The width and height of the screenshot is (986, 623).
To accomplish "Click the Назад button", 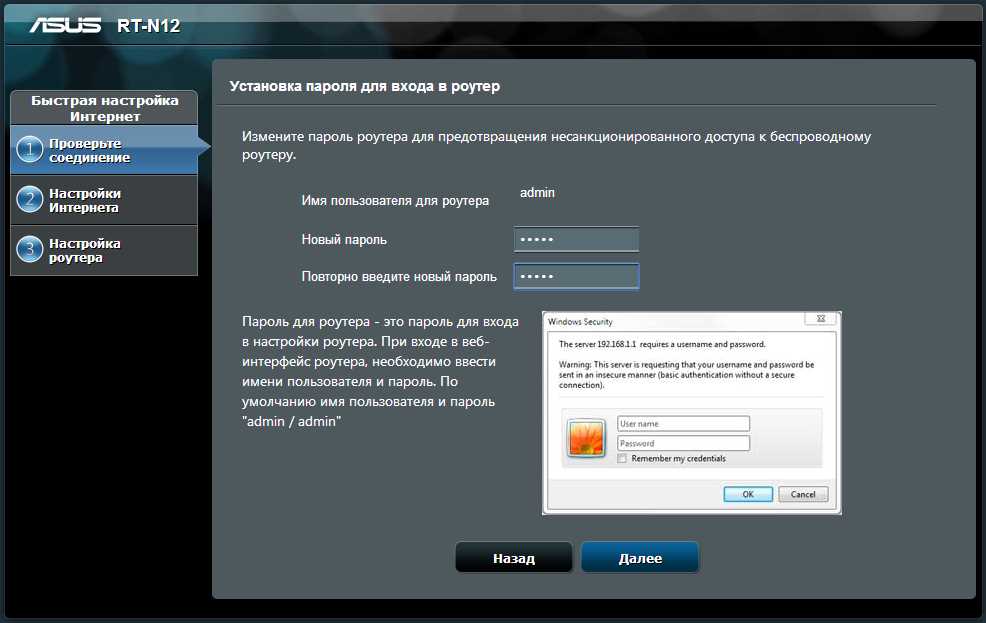I will click(x=514, y=558).
